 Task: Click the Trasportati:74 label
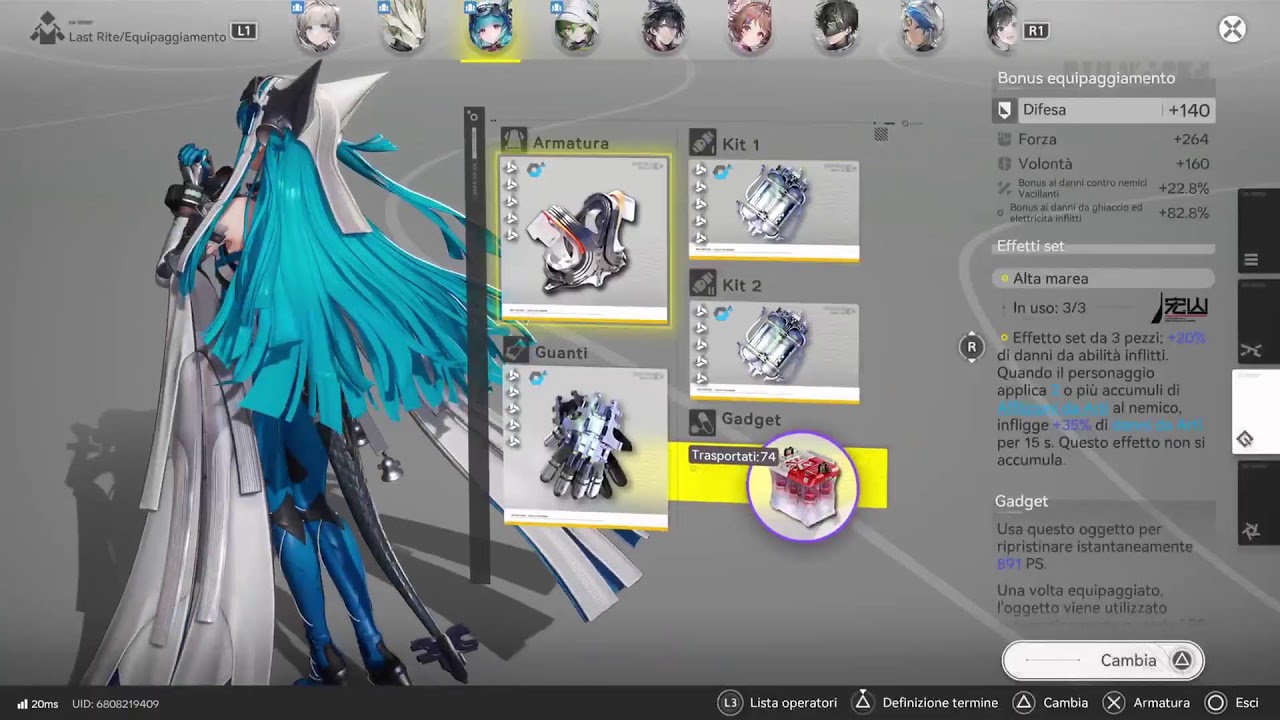pos(733,456)
